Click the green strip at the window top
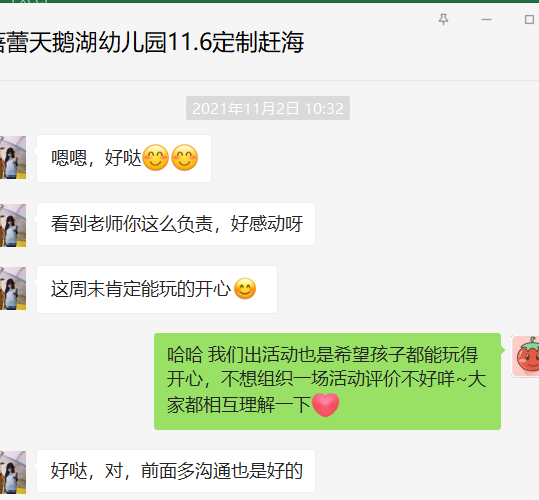 coord(270,1)
